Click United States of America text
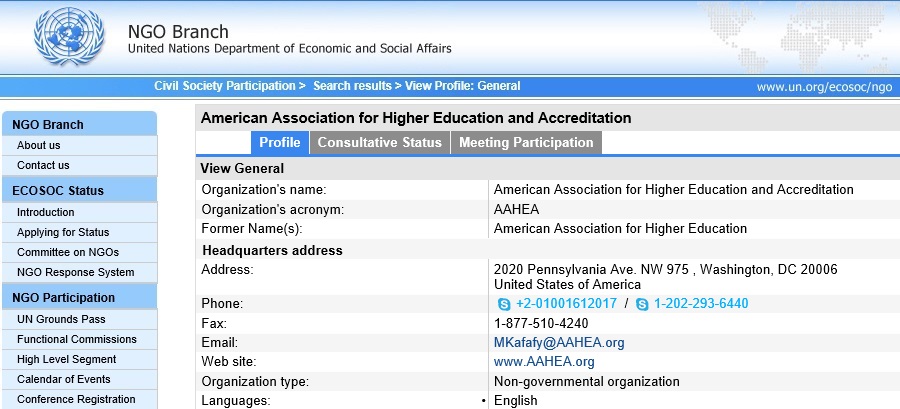This screenshot has width=900, height=409. coord(567,285)
